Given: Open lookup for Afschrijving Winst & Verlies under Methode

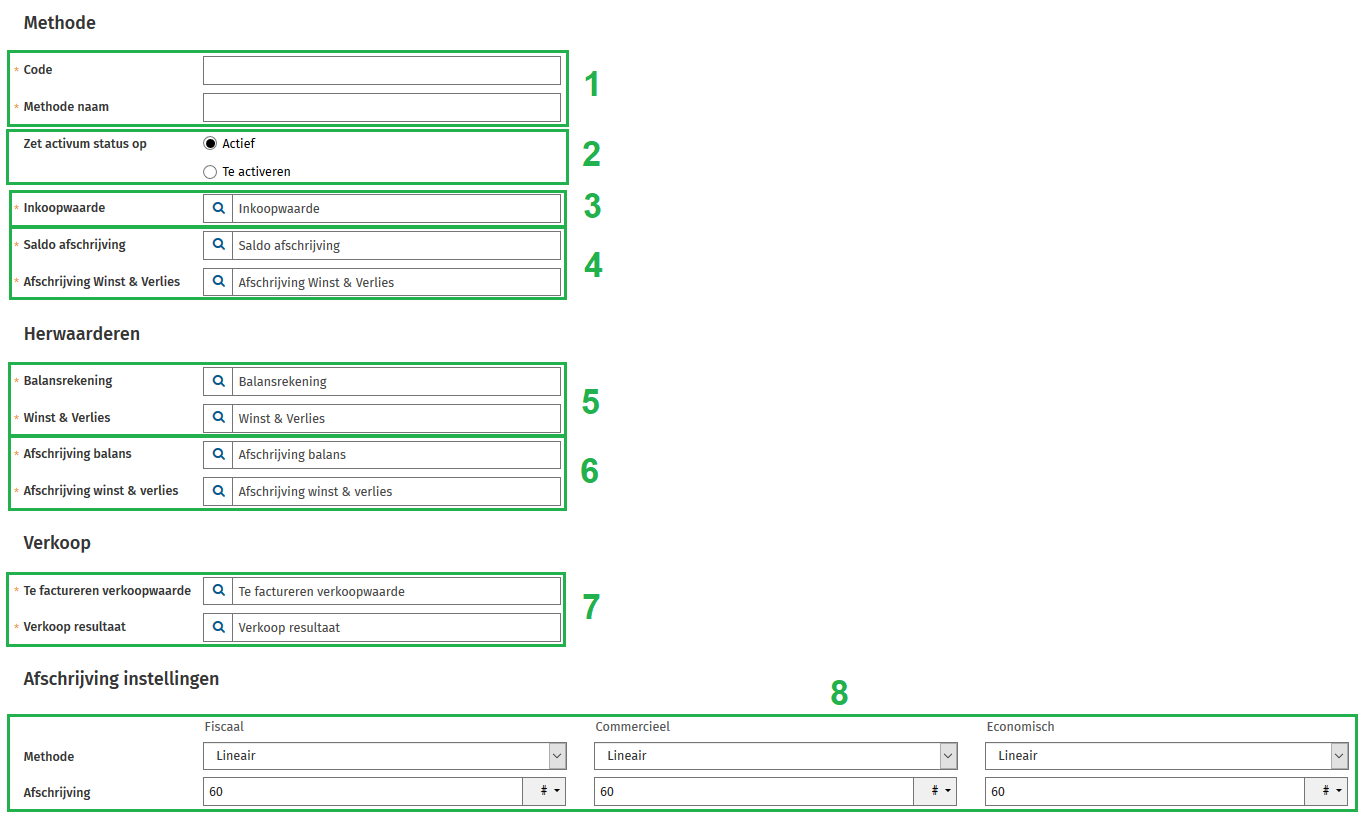Looking at the screenshot, I should click(218, 282).
